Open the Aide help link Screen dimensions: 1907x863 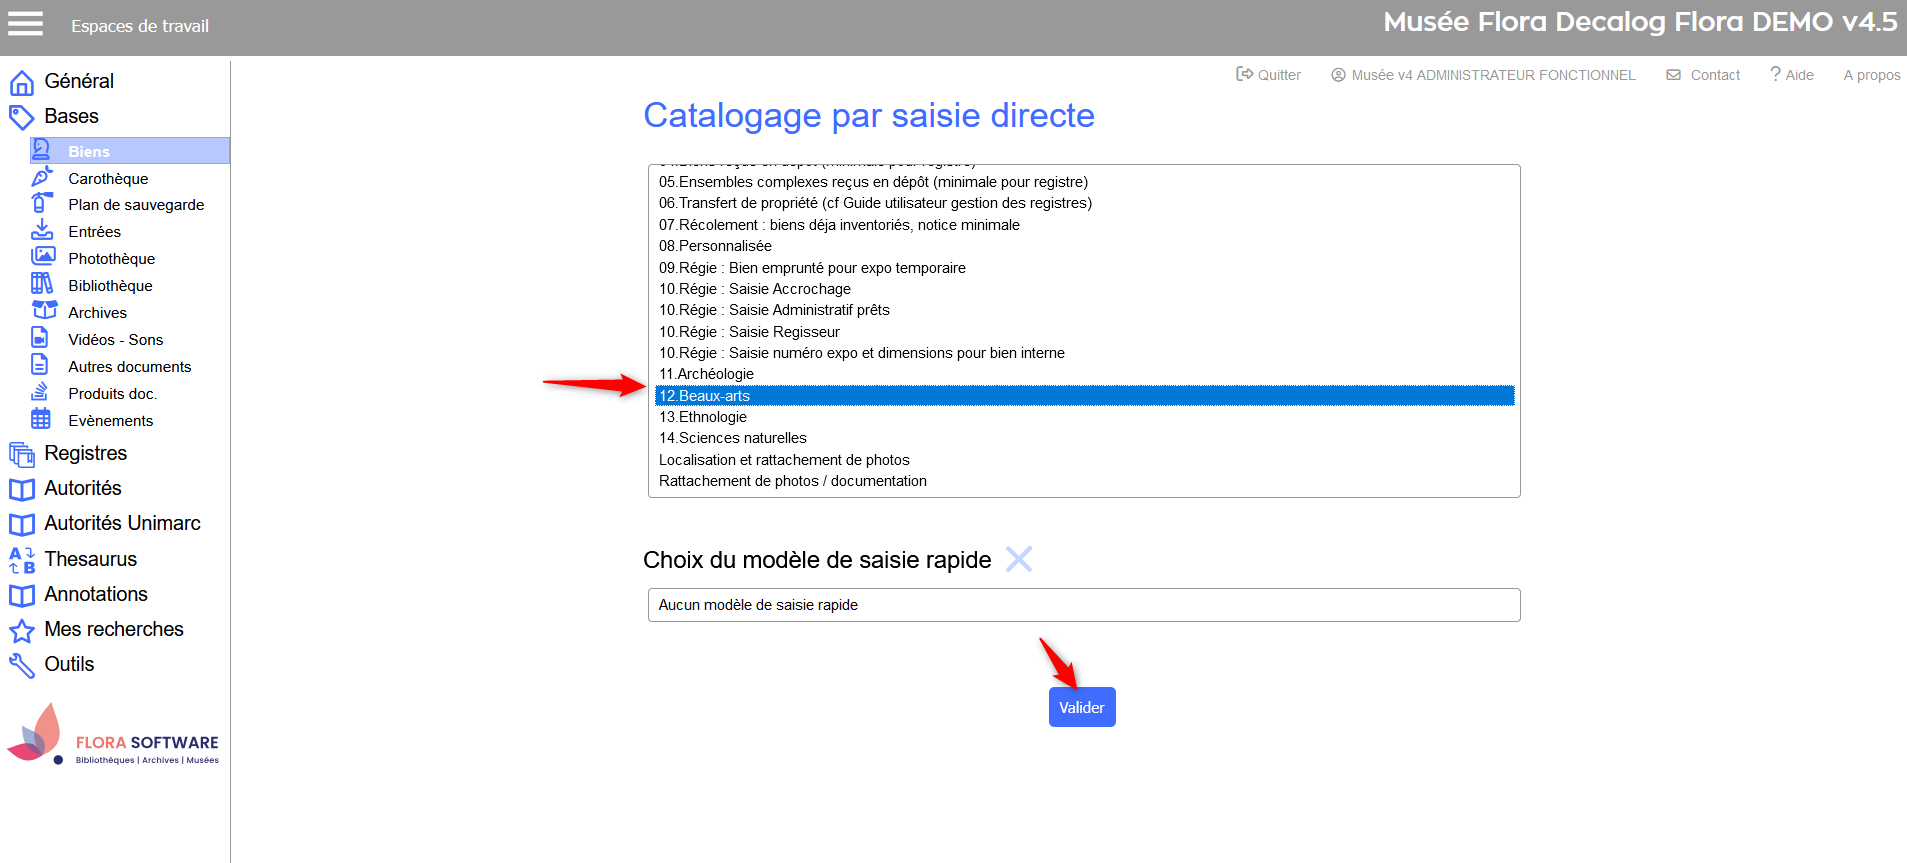(x=1791, y=75)
